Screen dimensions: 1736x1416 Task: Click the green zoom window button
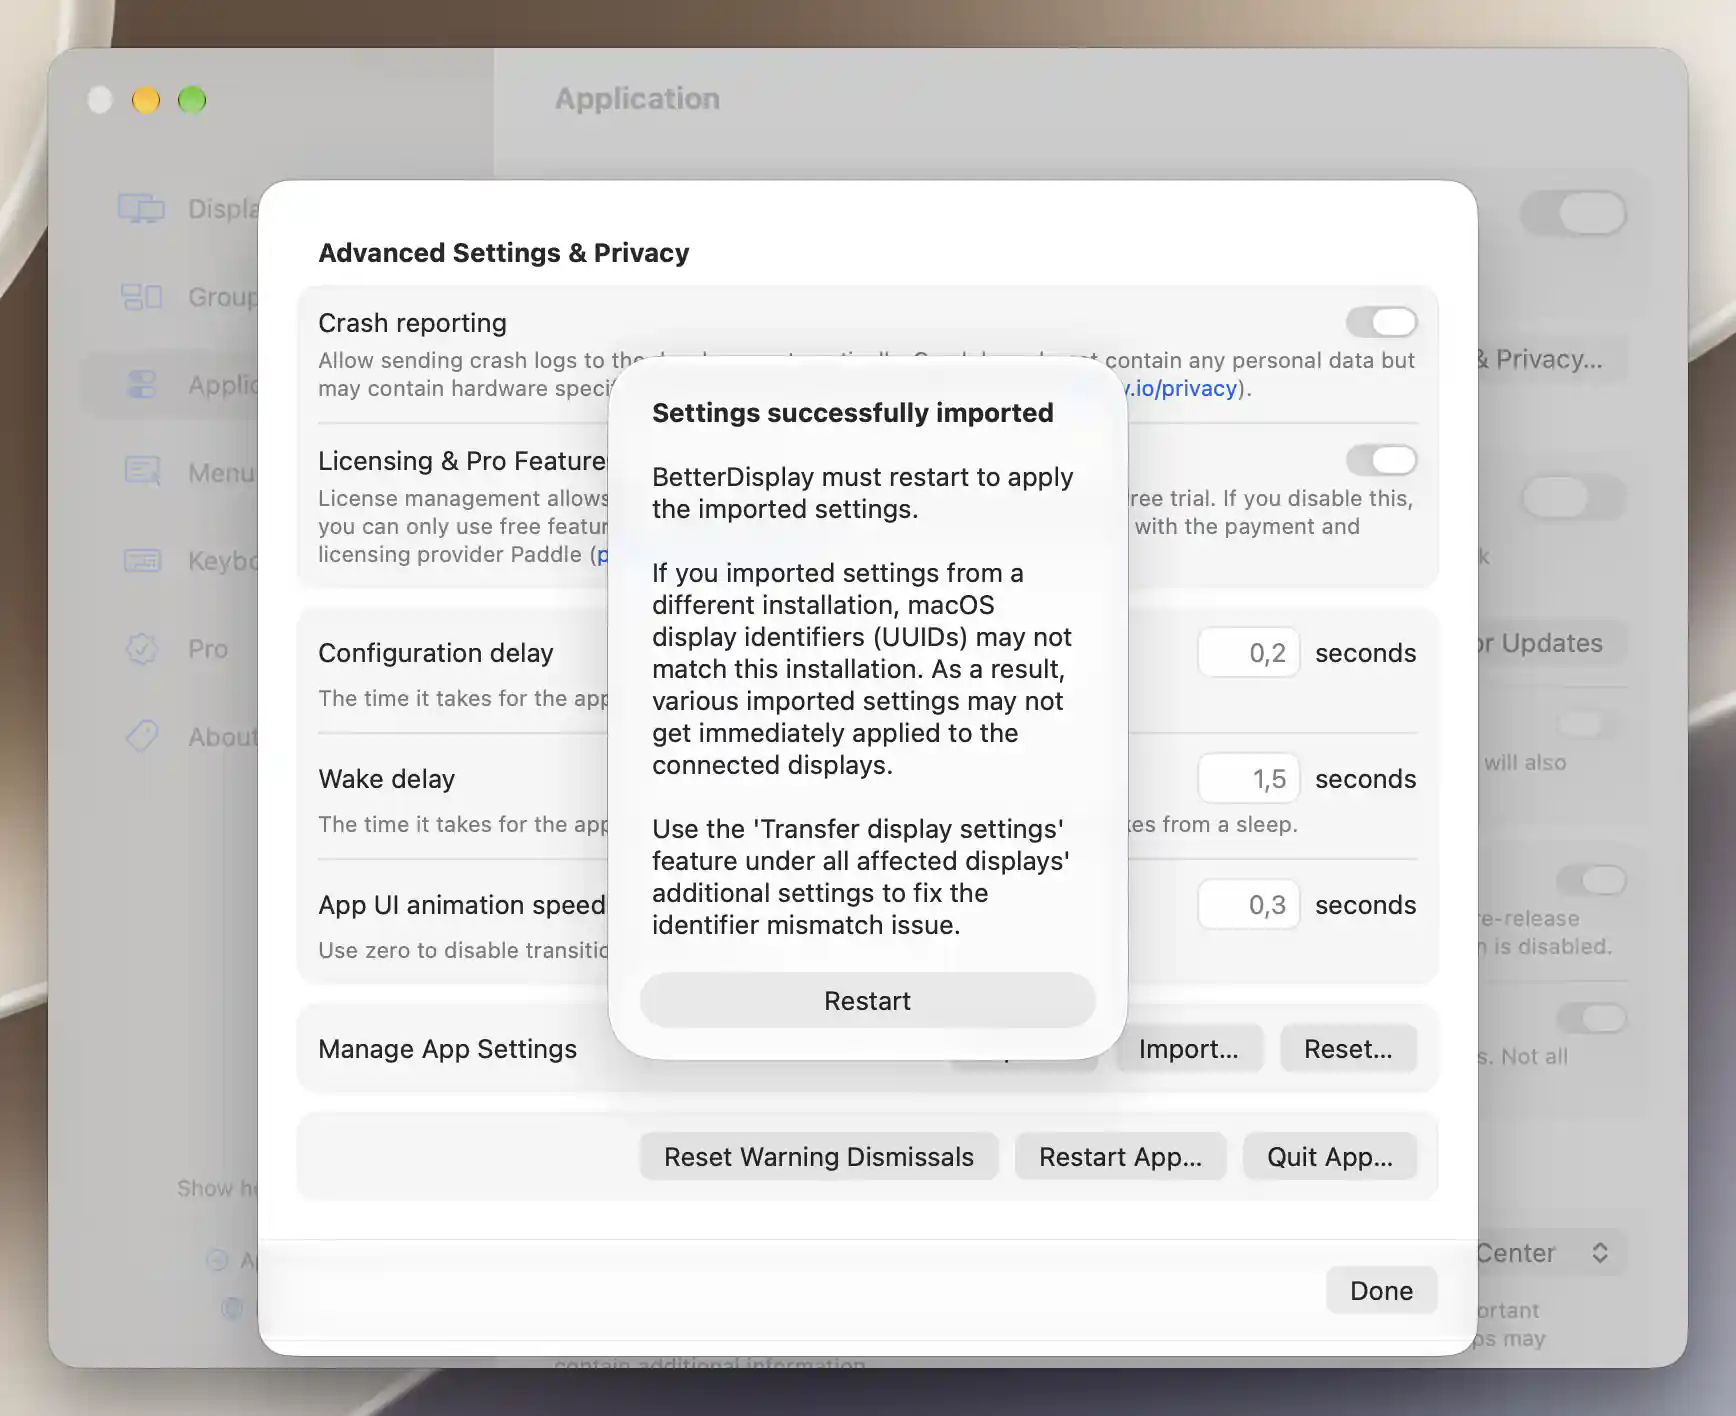coord(192,100)
